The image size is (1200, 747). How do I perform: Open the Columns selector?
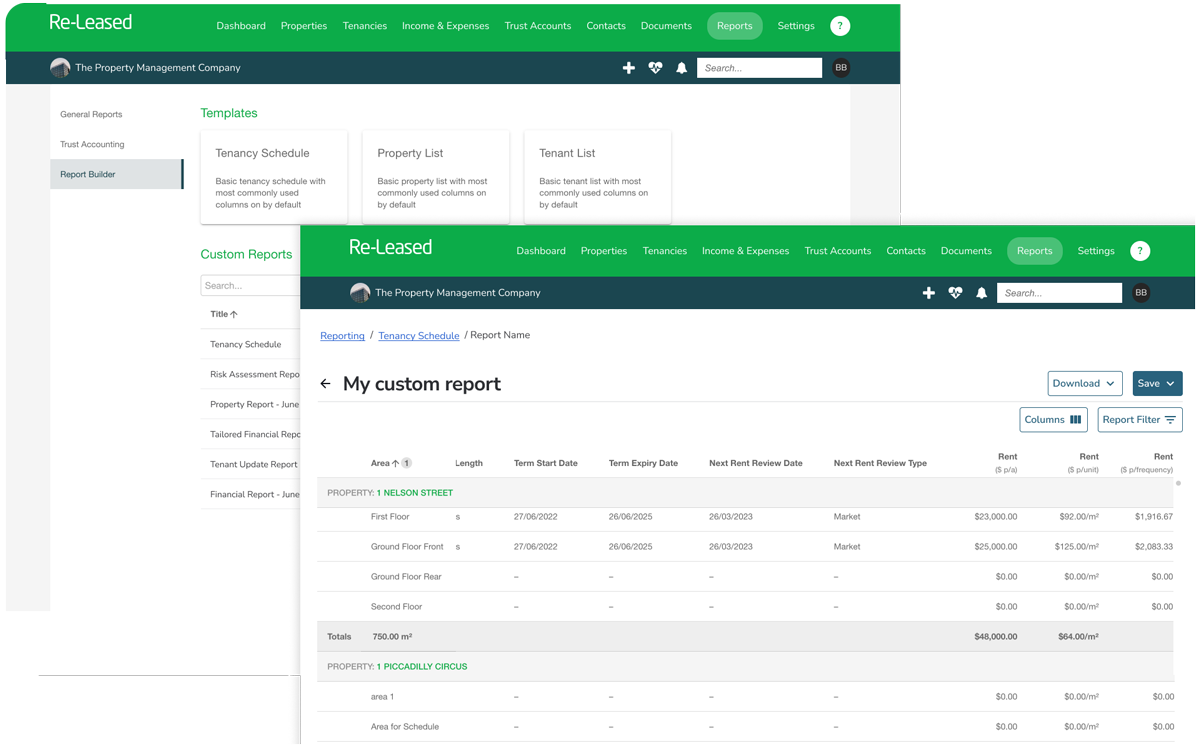pos(1053,420)
